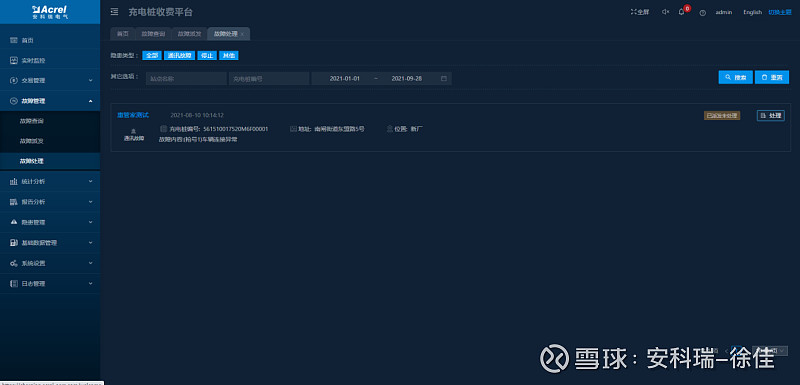
Task: Focus the station name input field
Action: tap(186, 79)
